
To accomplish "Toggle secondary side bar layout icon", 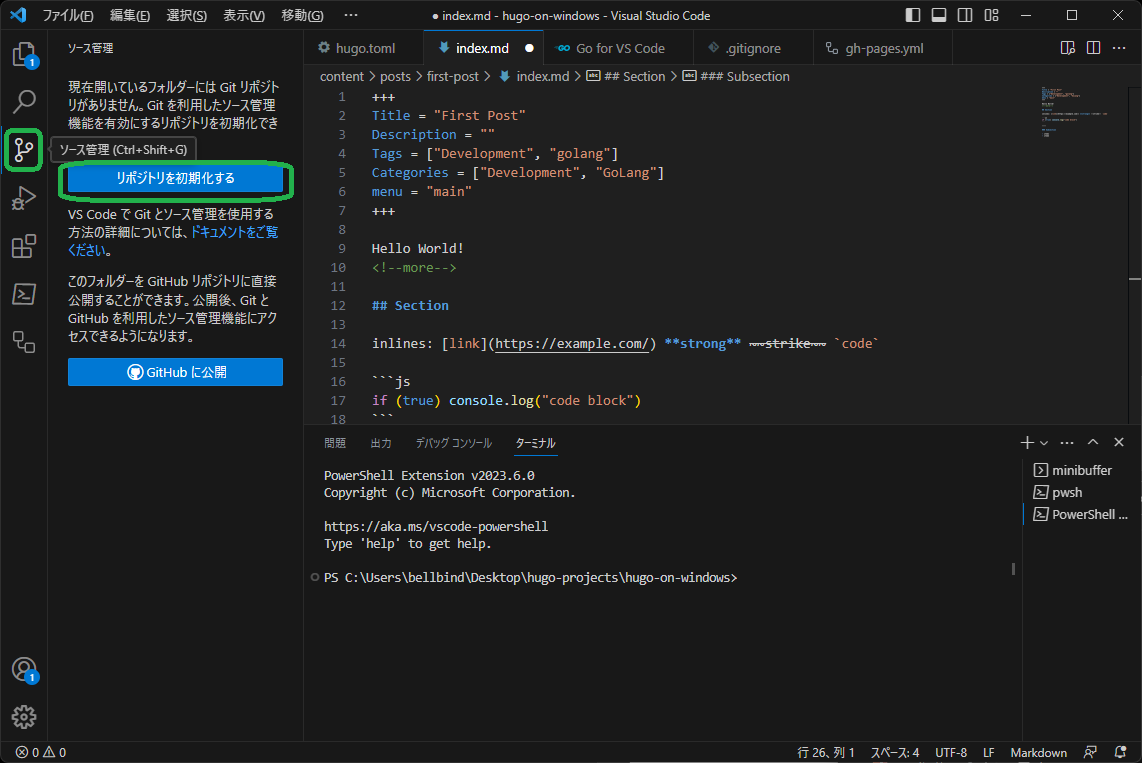I will (x=965, y=15).
